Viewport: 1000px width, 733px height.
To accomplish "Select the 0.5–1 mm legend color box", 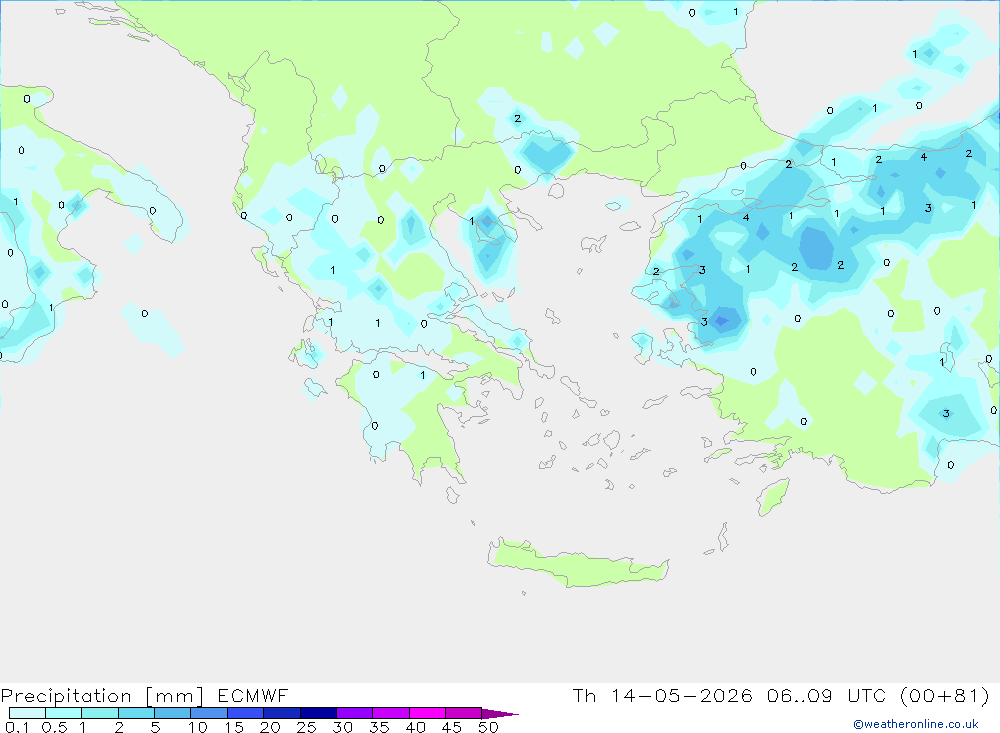I will (x=64, y=713).
